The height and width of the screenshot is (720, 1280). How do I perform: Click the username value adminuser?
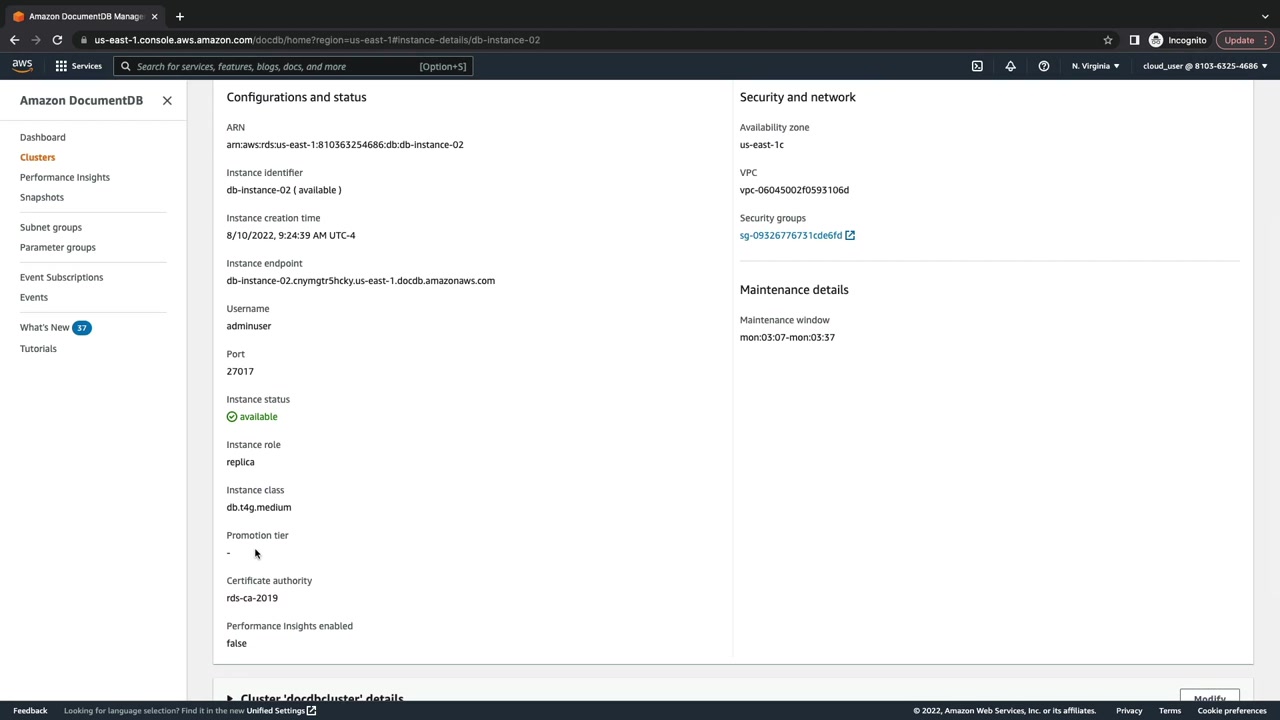(x=249, y=326)
